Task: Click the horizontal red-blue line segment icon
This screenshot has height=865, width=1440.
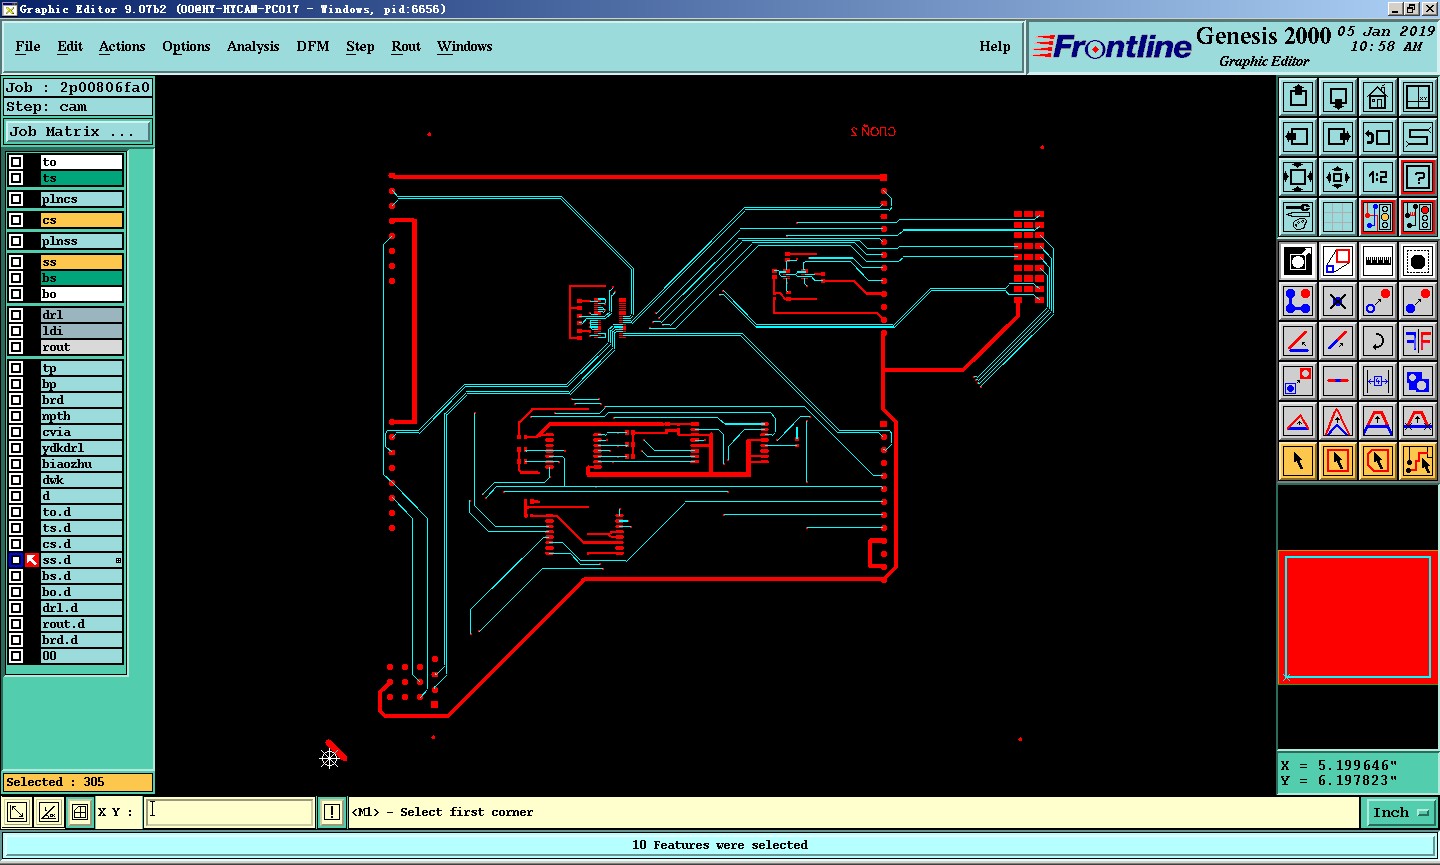Action: [x=1338, y=381]
